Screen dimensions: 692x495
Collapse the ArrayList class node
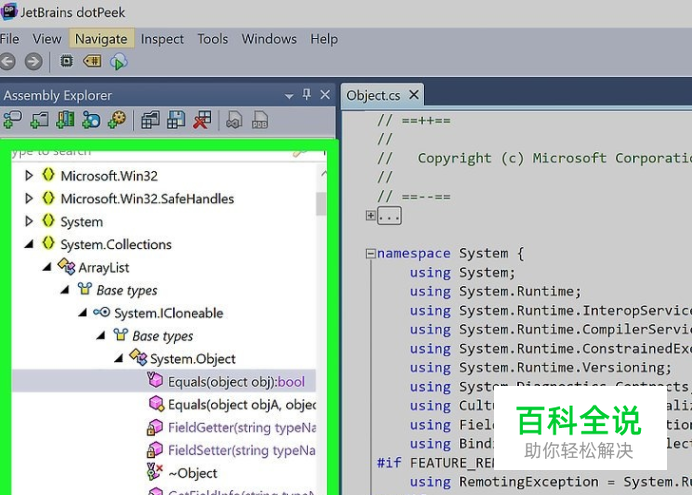tap(47, 267)
